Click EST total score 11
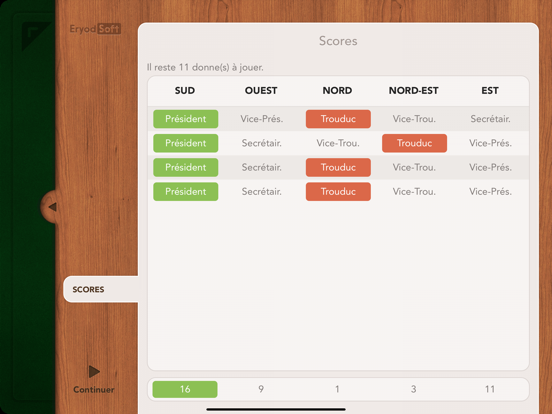552x414 pixels. tap(490, 389)
